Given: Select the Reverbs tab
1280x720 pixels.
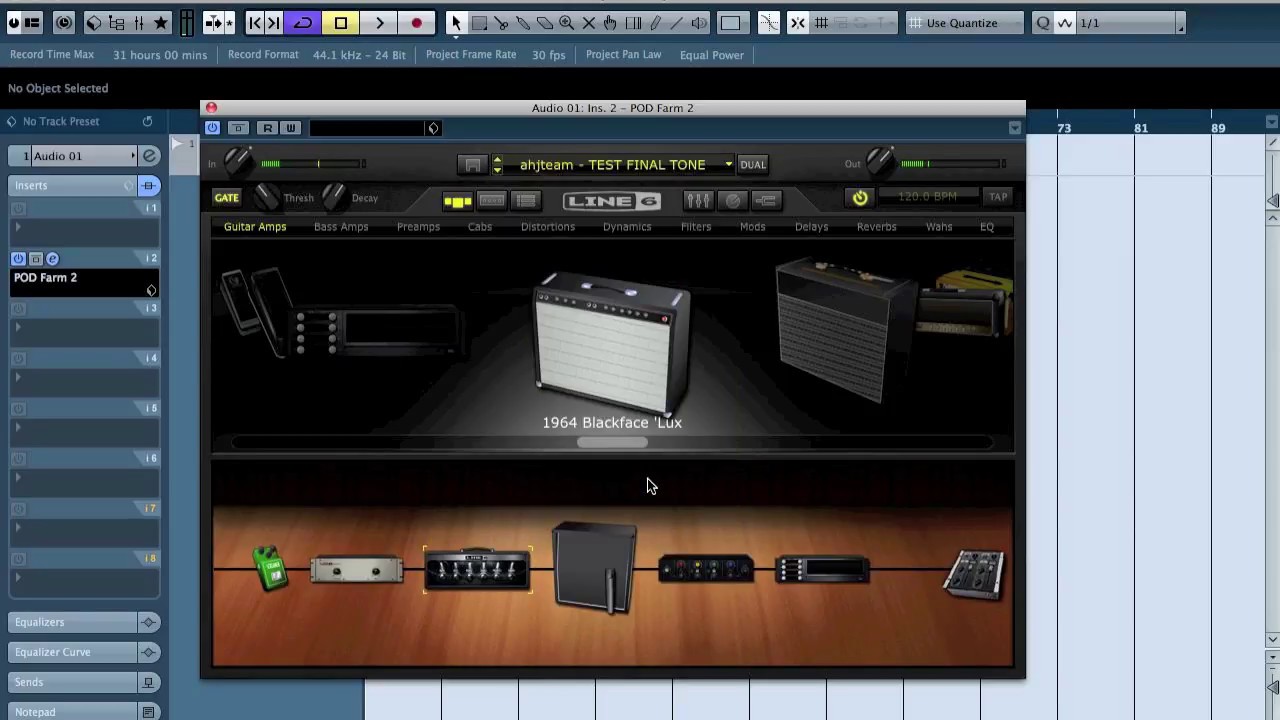Looking at the screenshot, I should pyautogui.click(x=876, y=227).
